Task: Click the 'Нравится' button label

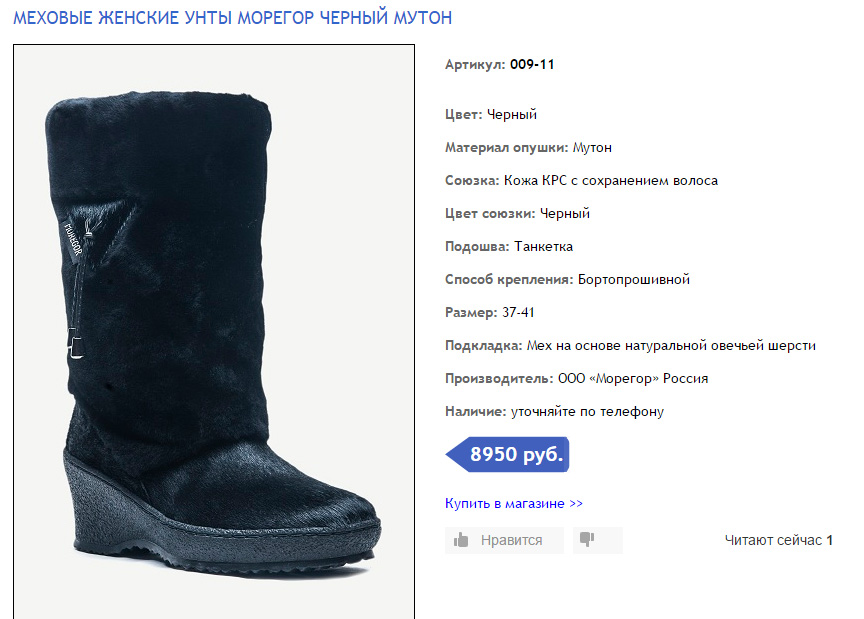Action: 511,540
